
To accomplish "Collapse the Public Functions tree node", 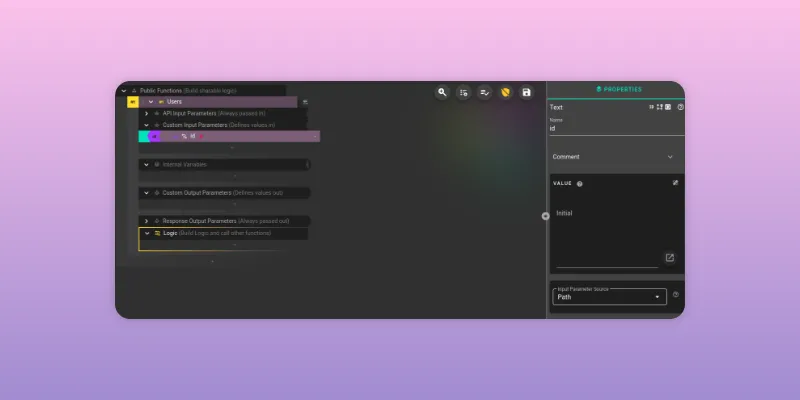I will (123, 90).
